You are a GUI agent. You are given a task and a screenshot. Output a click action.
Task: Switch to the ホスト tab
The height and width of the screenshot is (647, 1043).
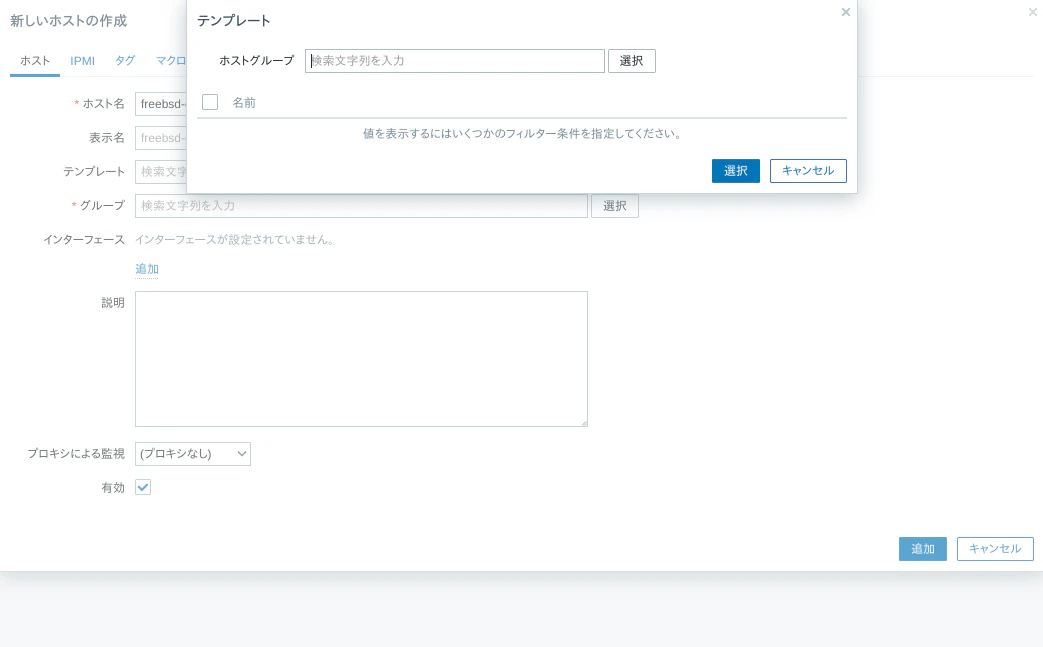(x=34, y=60)
